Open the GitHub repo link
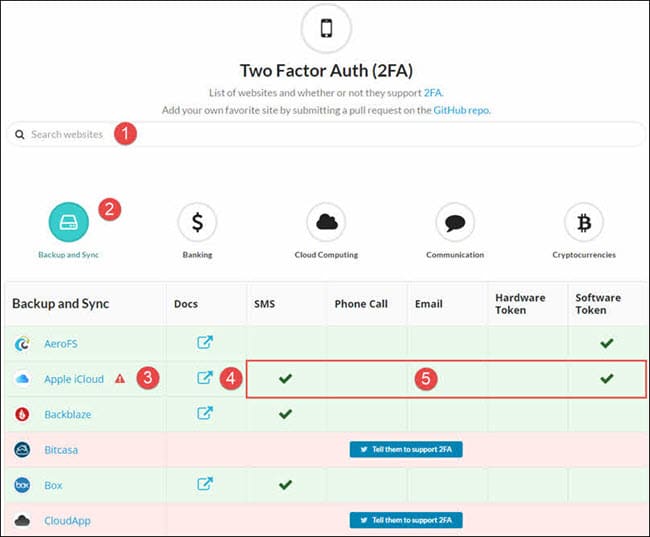Viewport: 650px width, 537px height. [461, 110]
